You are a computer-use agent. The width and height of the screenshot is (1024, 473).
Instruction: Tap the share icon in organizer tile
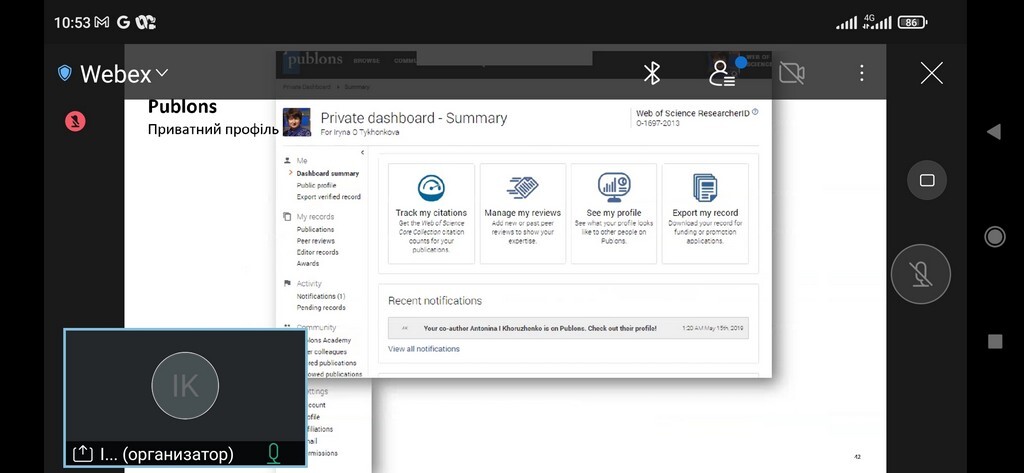[x=83, y=454]
